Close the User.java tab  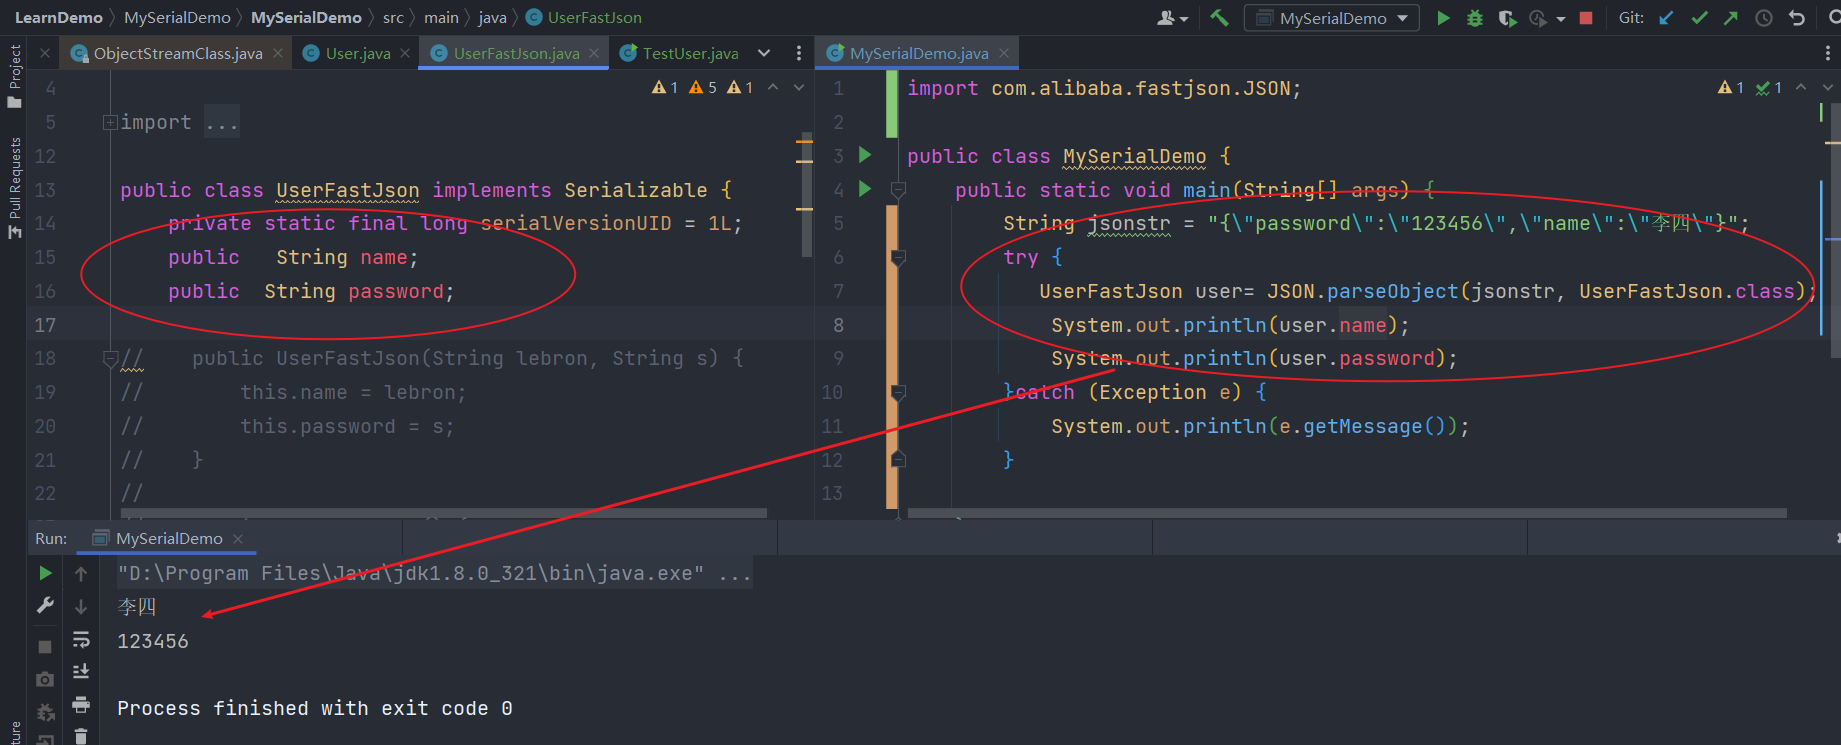click(405, 54)
